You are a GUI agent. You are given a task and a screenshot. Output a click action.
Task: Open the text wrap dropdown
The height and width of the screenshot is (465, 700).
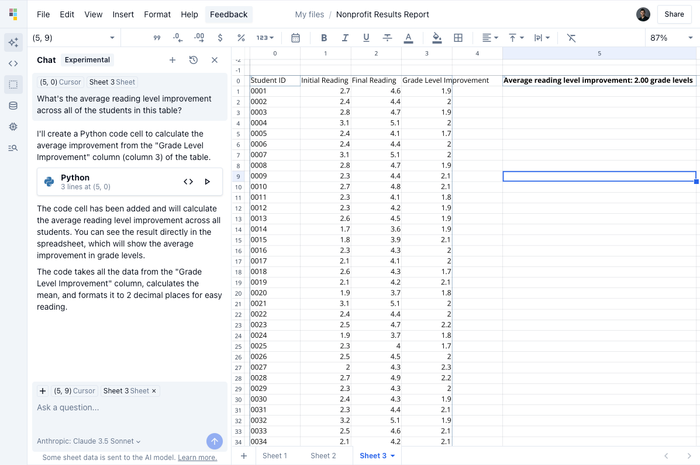[542, 38]
